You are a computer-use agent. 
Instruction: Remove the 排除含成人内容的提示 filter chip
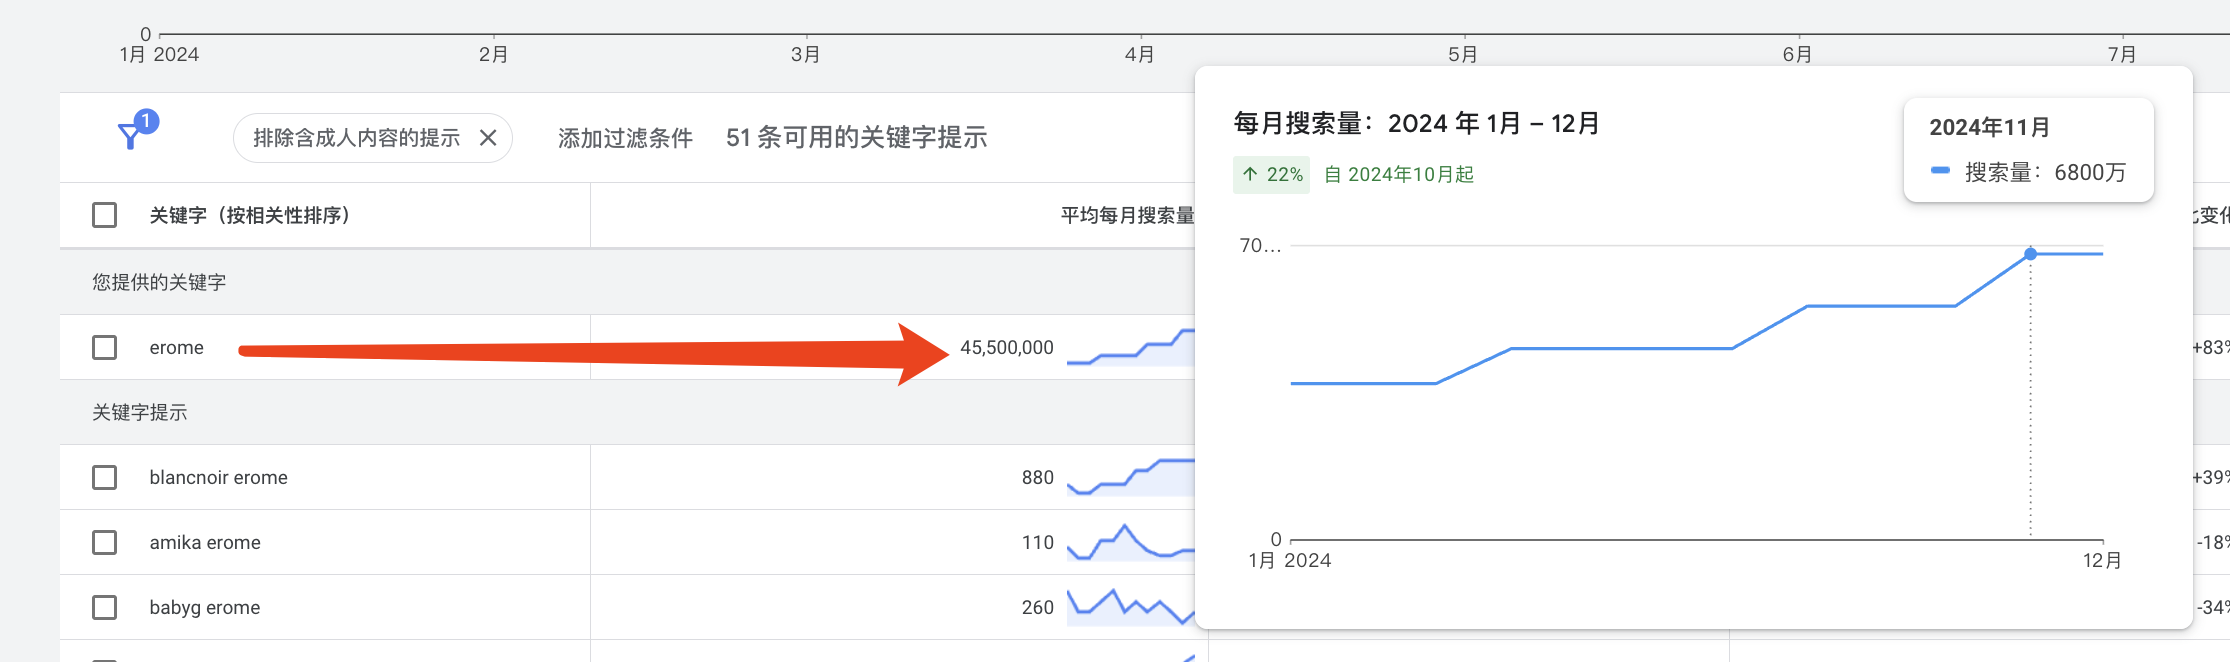[x=488, y=138]
